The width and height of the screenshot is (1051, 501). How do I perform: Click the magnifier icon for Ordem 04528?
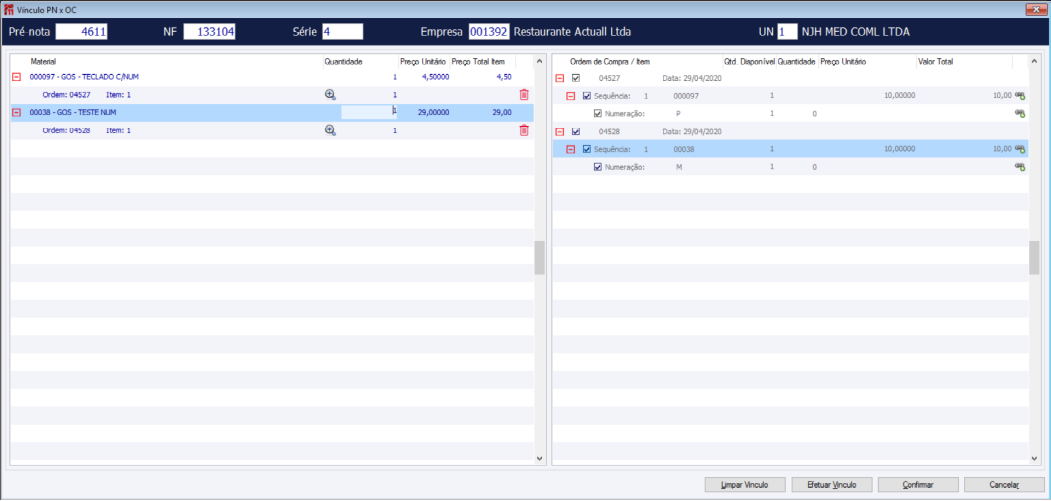pos(330,130)
